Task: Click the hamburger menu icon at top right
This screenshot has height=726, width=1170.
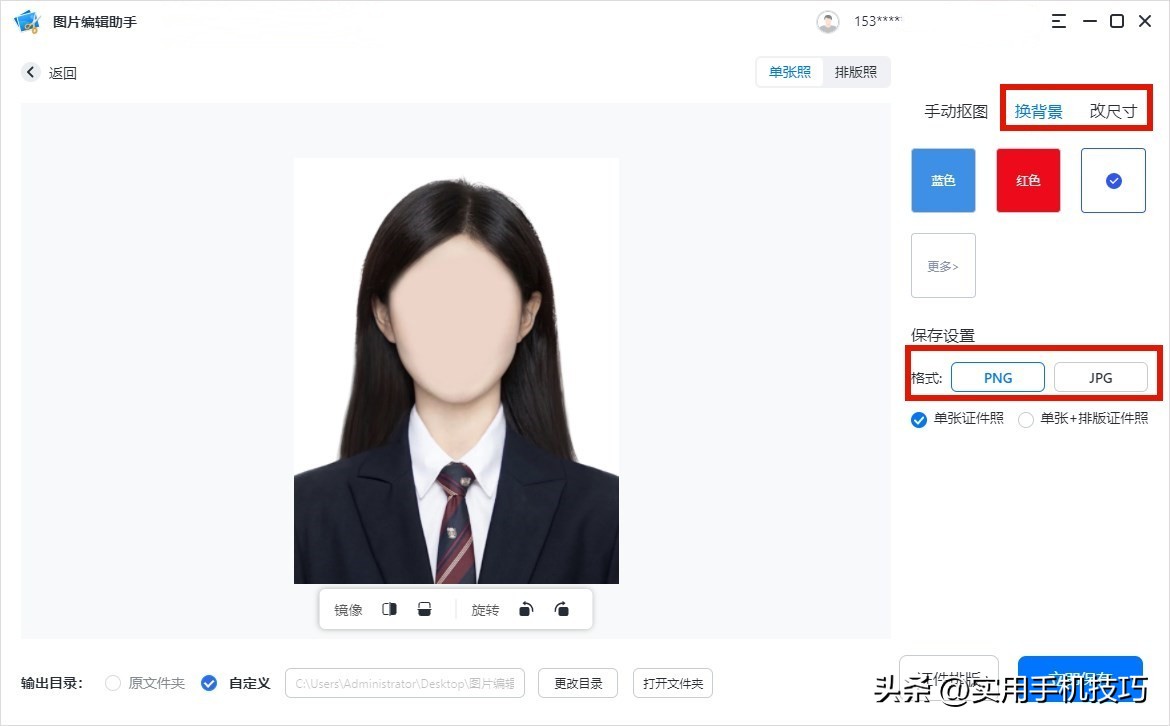Action: tap(1058, 20)
